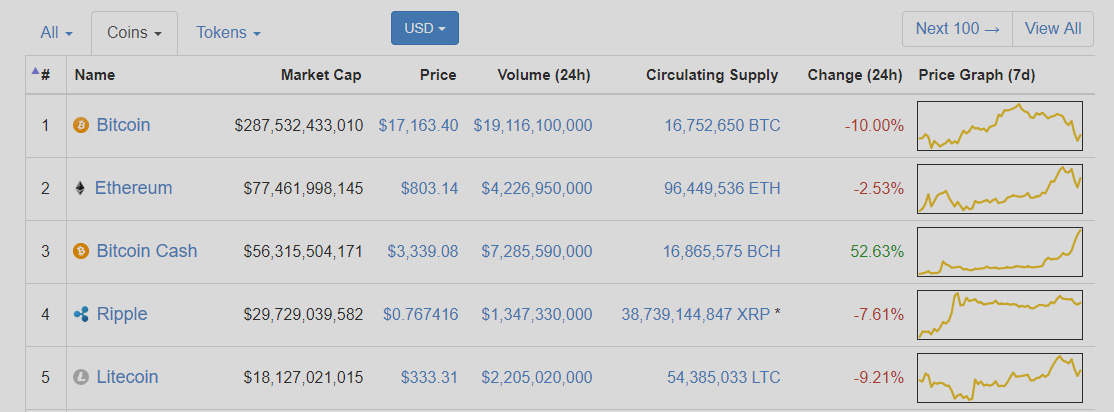Open the Litecoin name link
The height and width of the screenshot is (412, 1114).
click(127, 376)
